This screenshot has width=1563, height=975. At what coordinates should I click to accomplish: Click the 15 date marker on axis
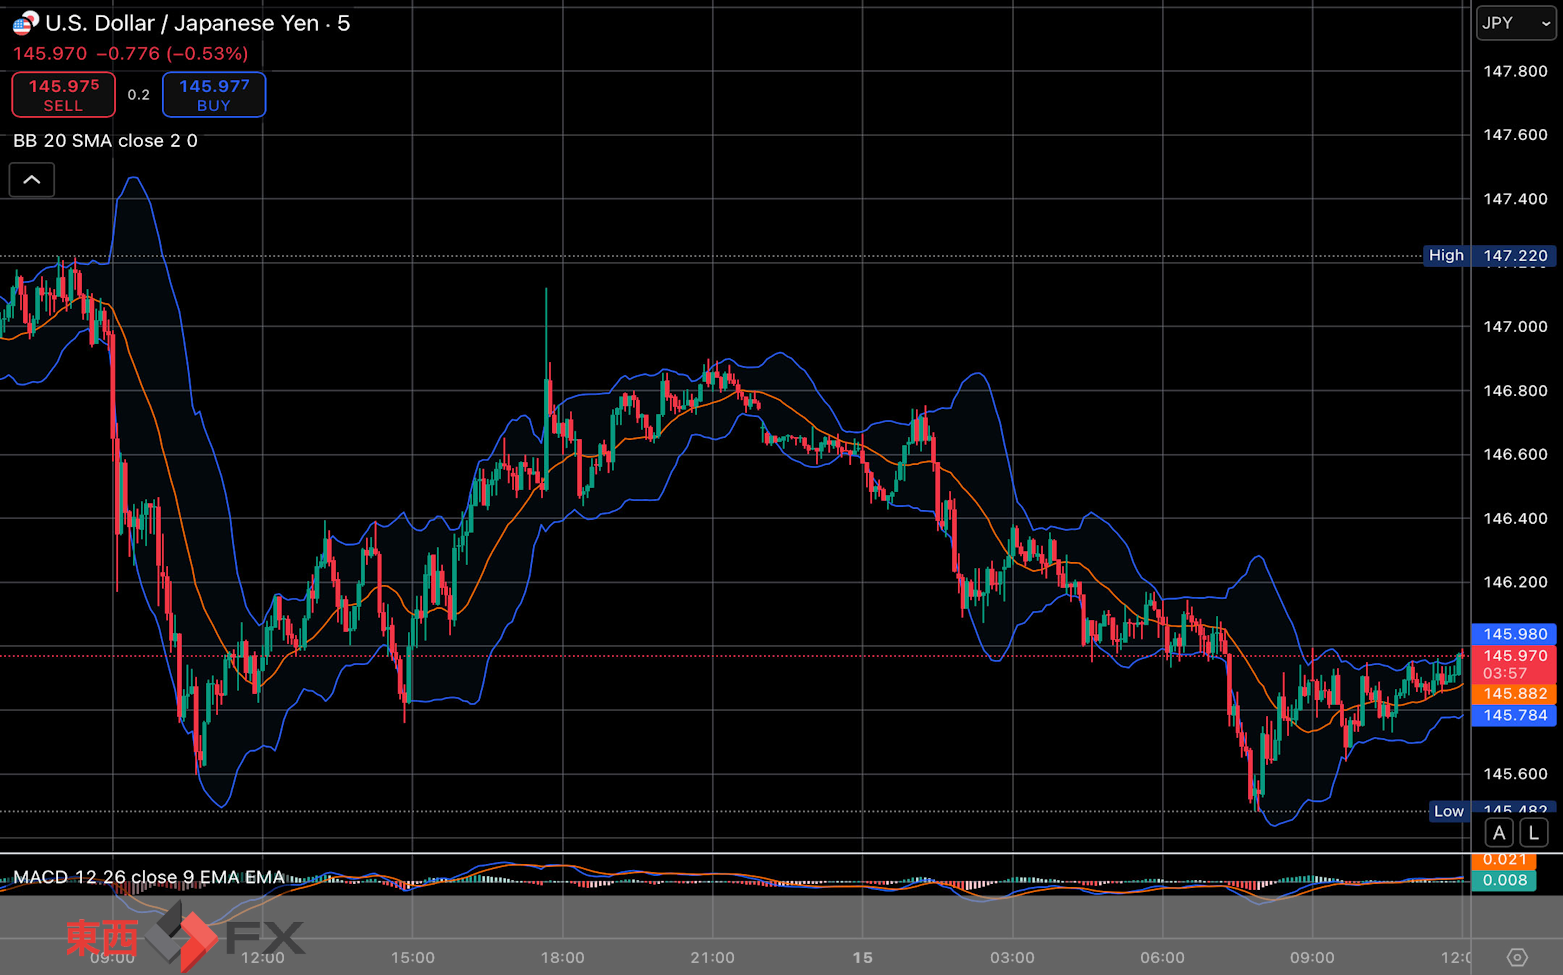point(862,957)
